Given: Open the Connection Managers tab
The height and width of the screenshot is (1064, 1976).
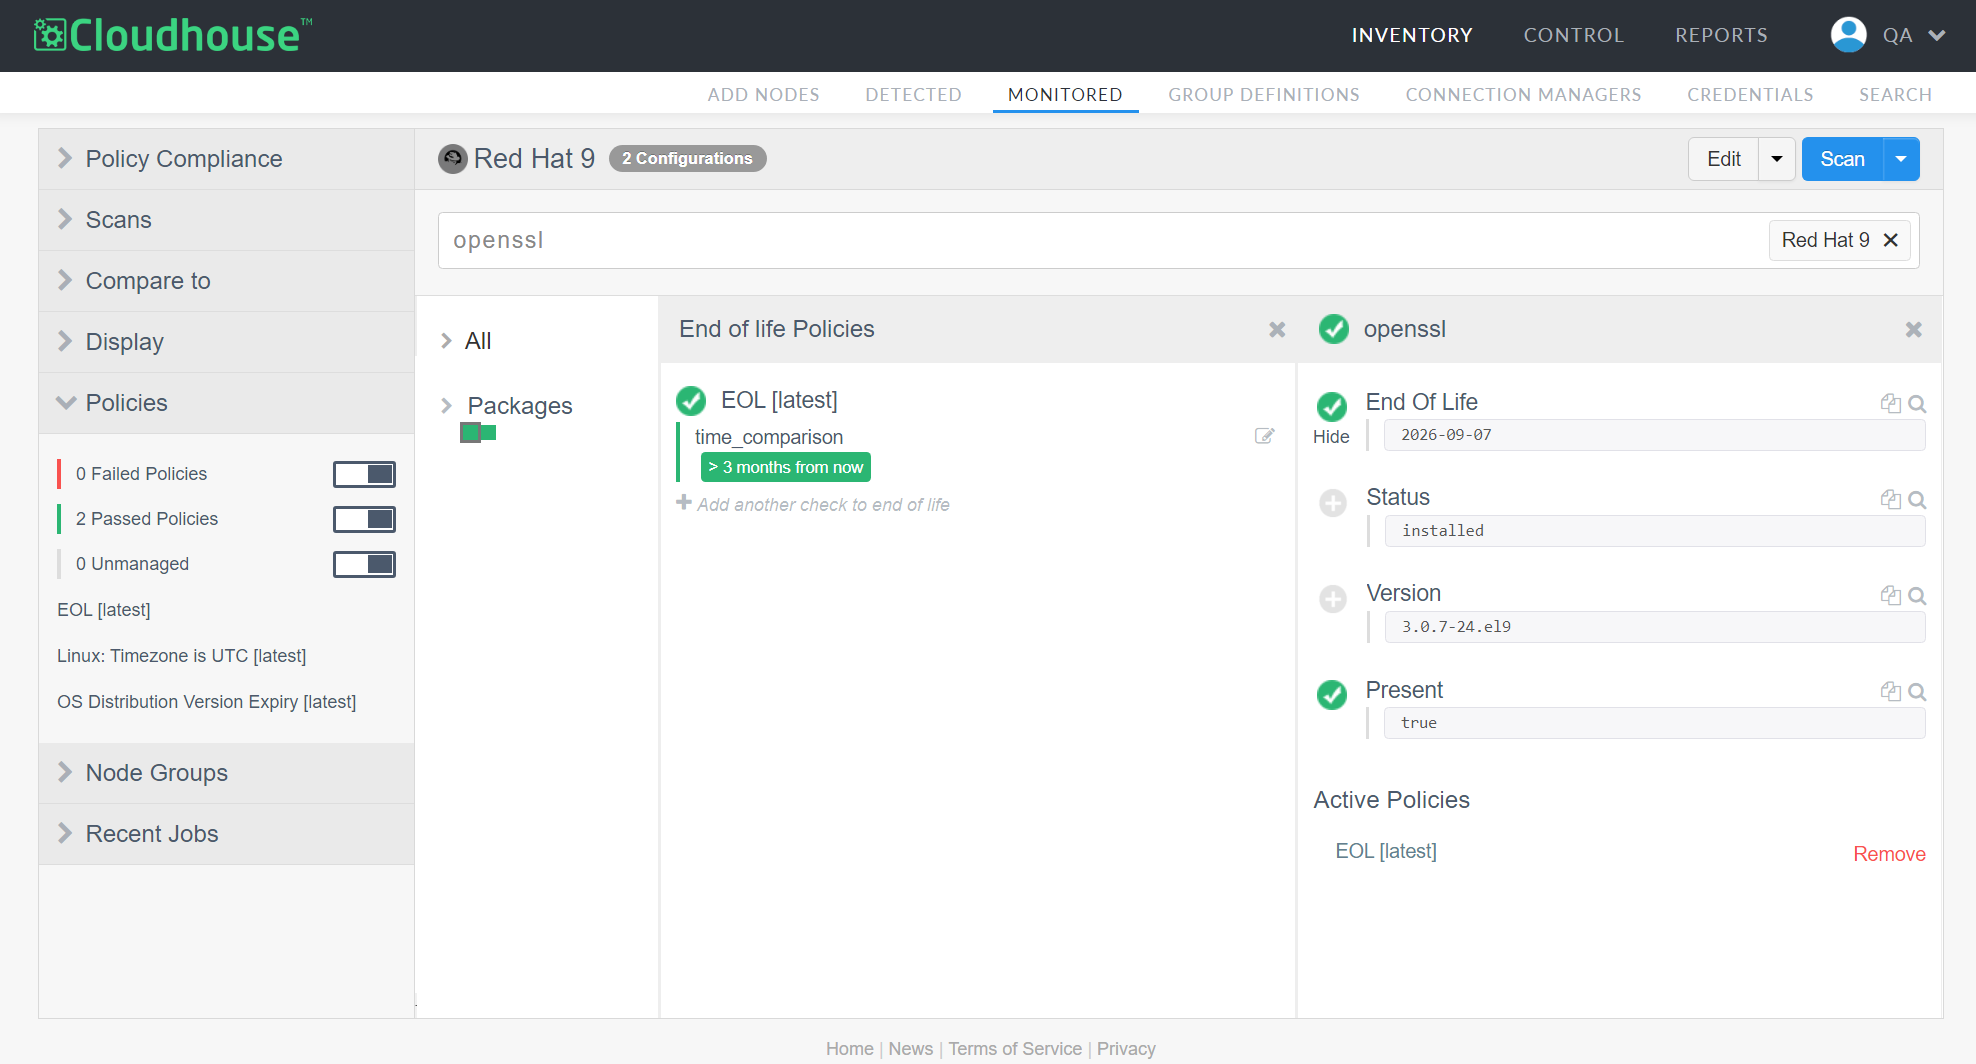Looking at the screenshot, I should pyautogui.click(x=1523, y=94).
